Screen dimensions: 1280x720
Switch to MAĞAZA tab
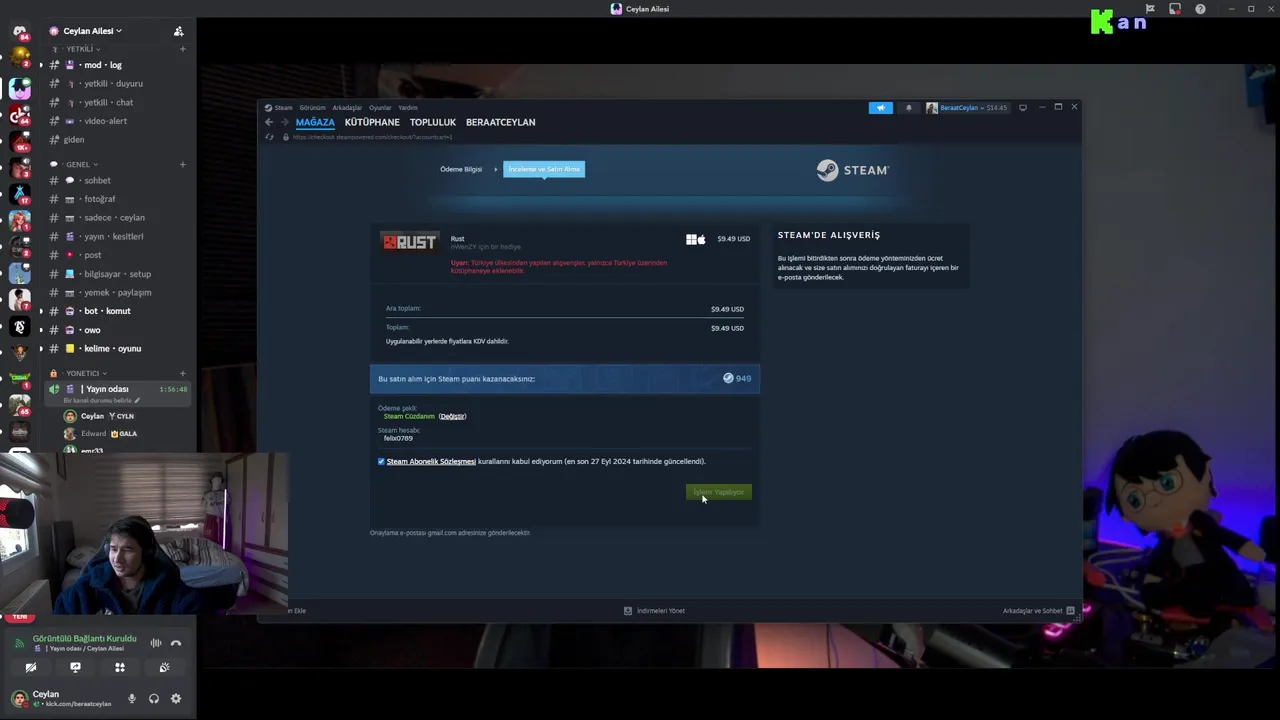tap(315, 122)
